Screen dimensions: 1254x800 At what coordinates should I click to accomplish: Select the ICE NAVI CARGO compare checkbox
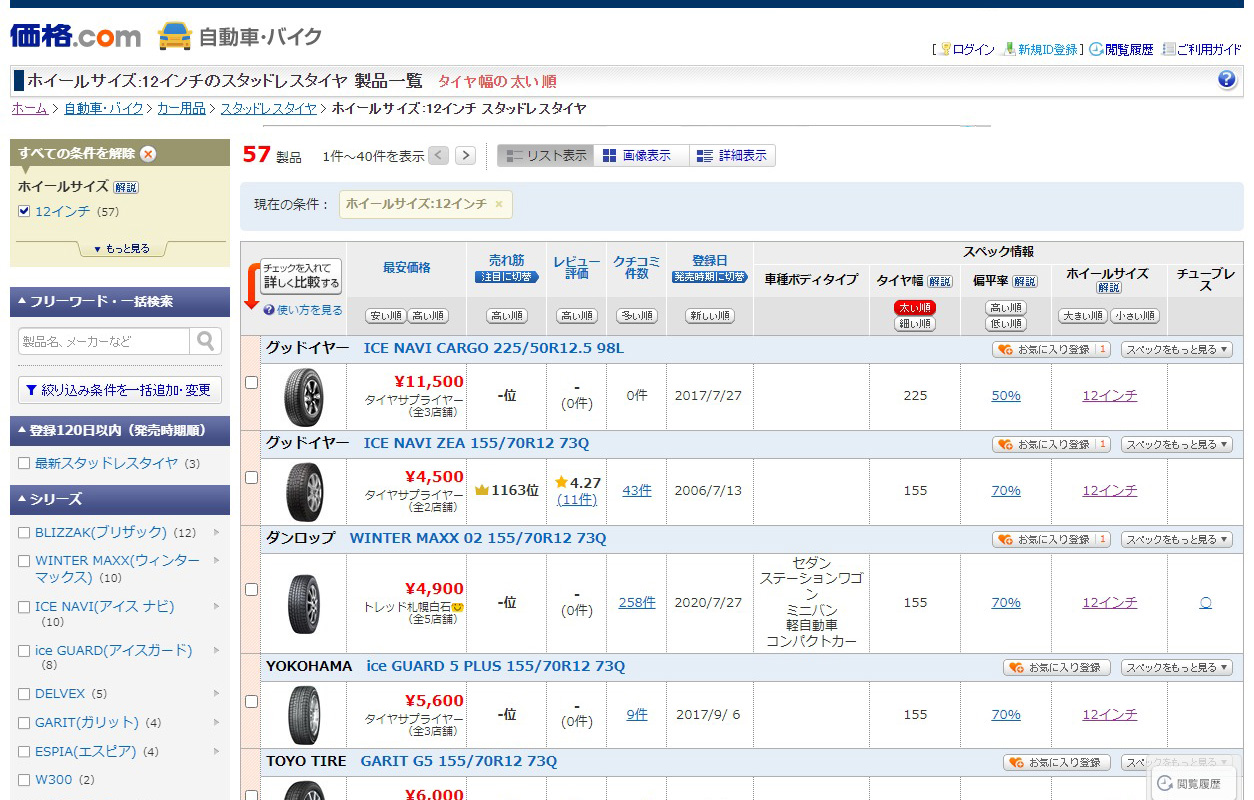(251, 382)
